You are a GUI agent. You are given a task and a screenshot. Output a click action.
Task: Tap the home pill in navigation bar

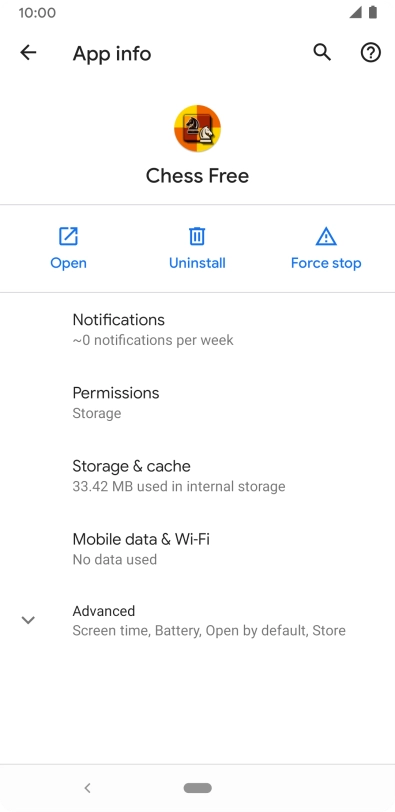click(x=197, y=788)
